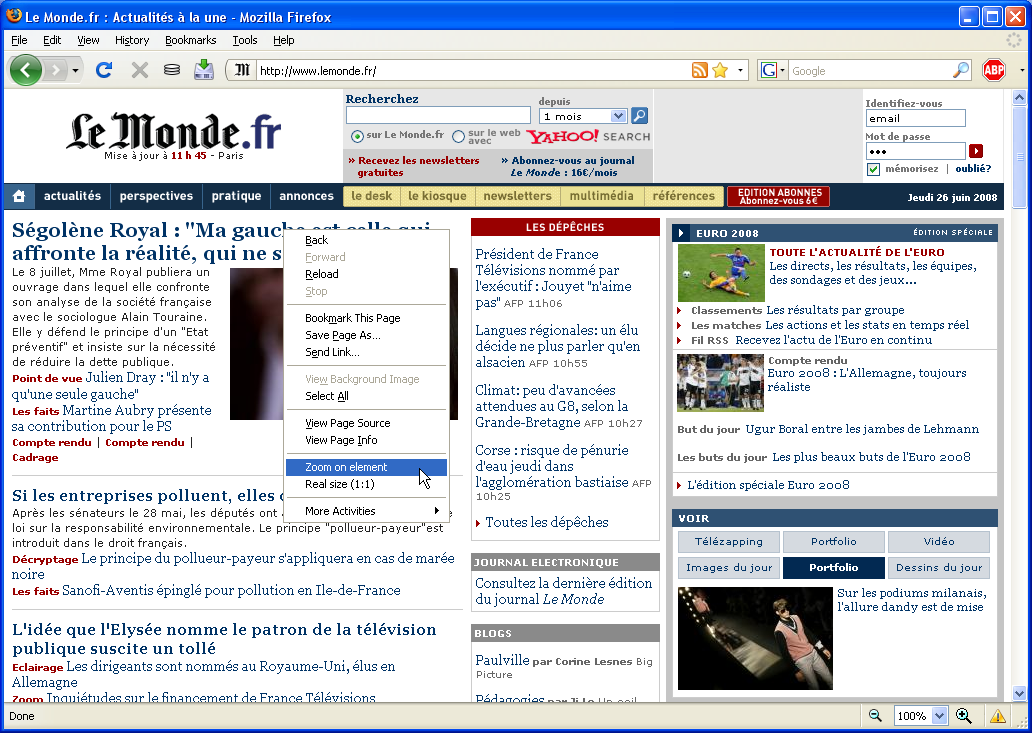Click the Google search engine icon

pos(768,70)
